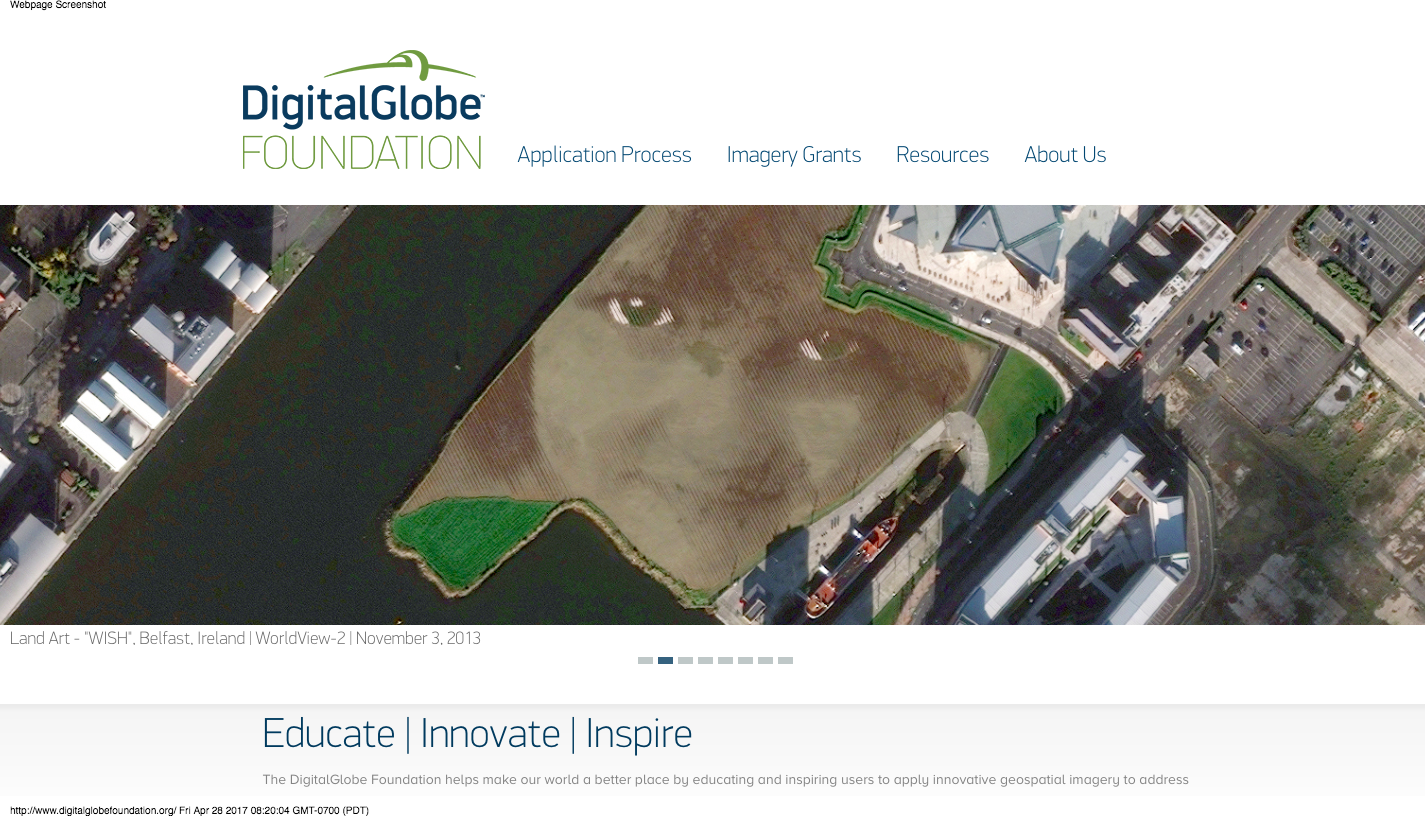Select the sixth slideshow indicator dot
Image resolution: width=1425 pixels, height=816 pixels.
(x=746, y=660)
